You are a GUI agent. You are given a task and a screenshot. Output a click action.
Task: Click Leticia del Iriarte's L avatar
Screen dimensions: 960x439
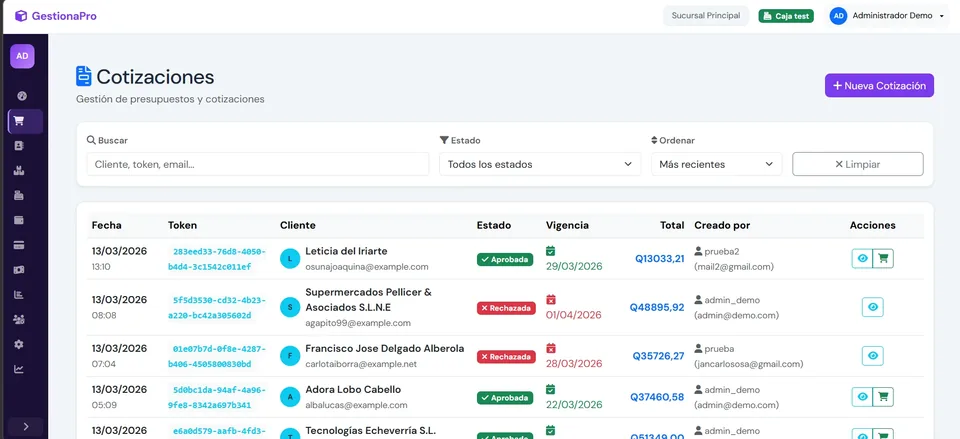tap(290, 258)
